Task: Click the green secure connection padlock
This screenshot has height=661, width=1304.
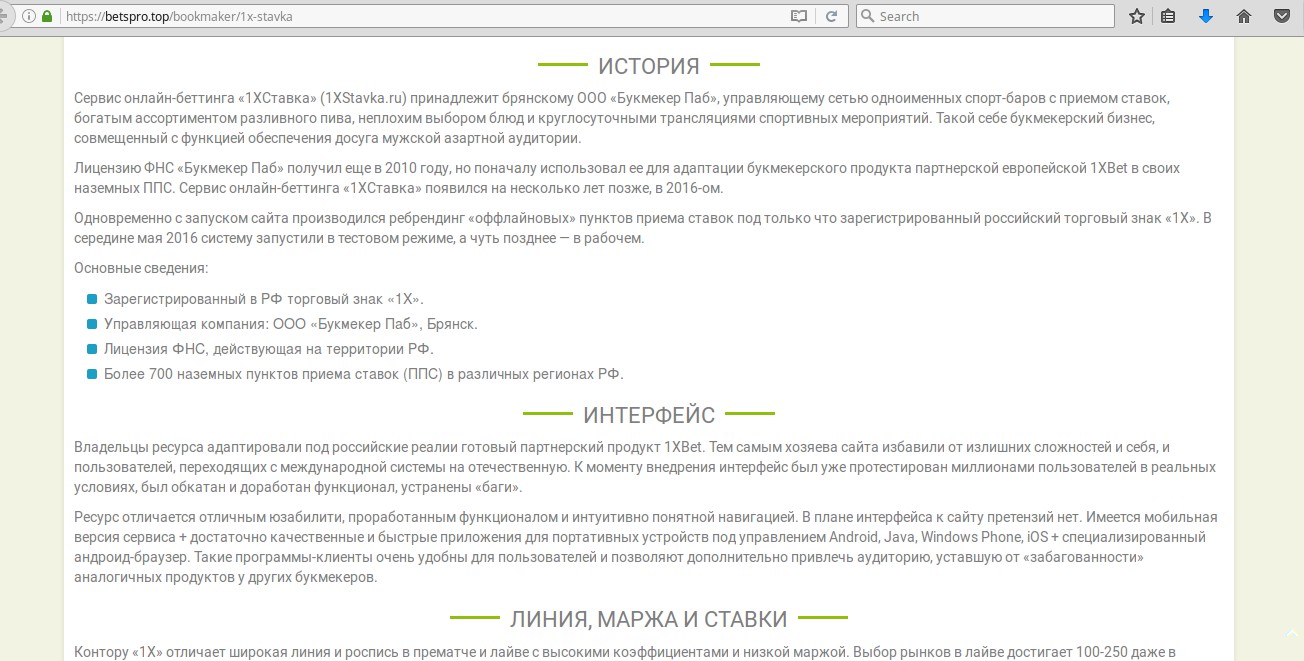Action: point(46,16)
